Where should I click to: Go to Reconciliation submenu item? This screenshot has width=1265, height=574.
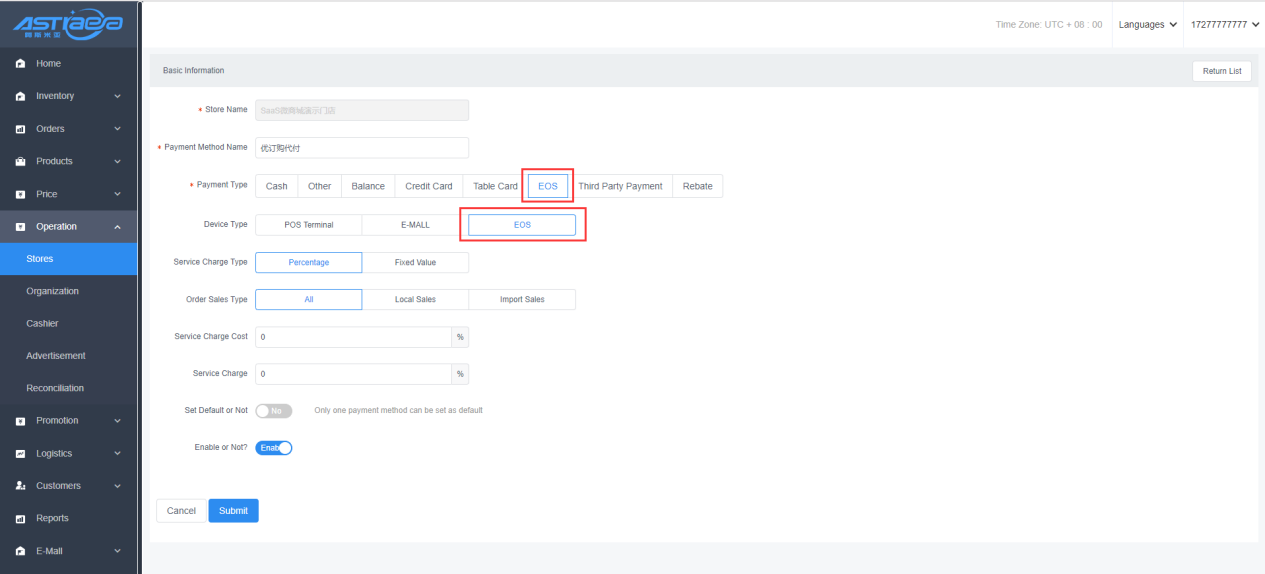pos(55,388)
